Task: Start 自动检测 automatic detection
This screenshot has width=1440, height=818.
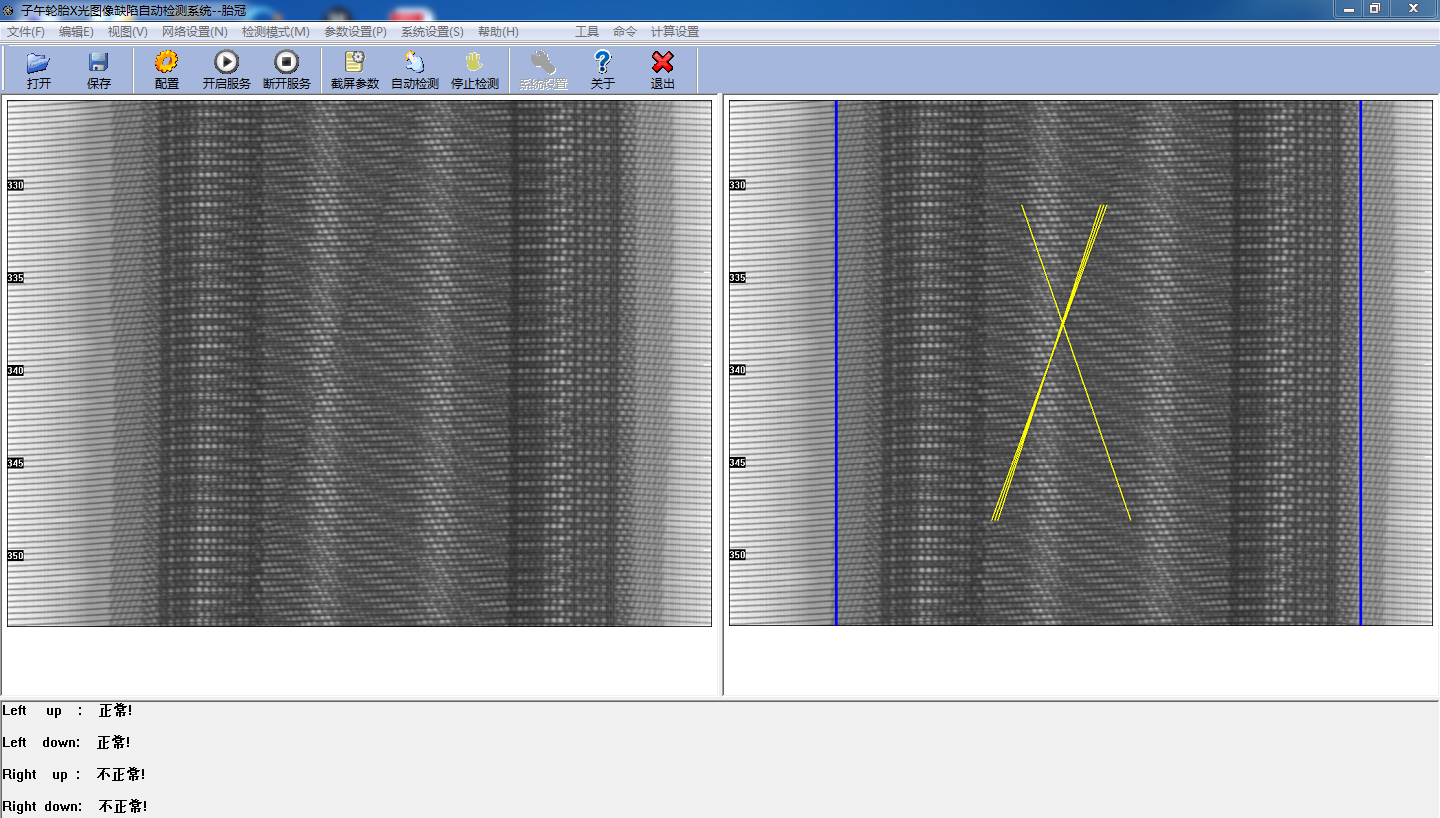Action: 415,64
